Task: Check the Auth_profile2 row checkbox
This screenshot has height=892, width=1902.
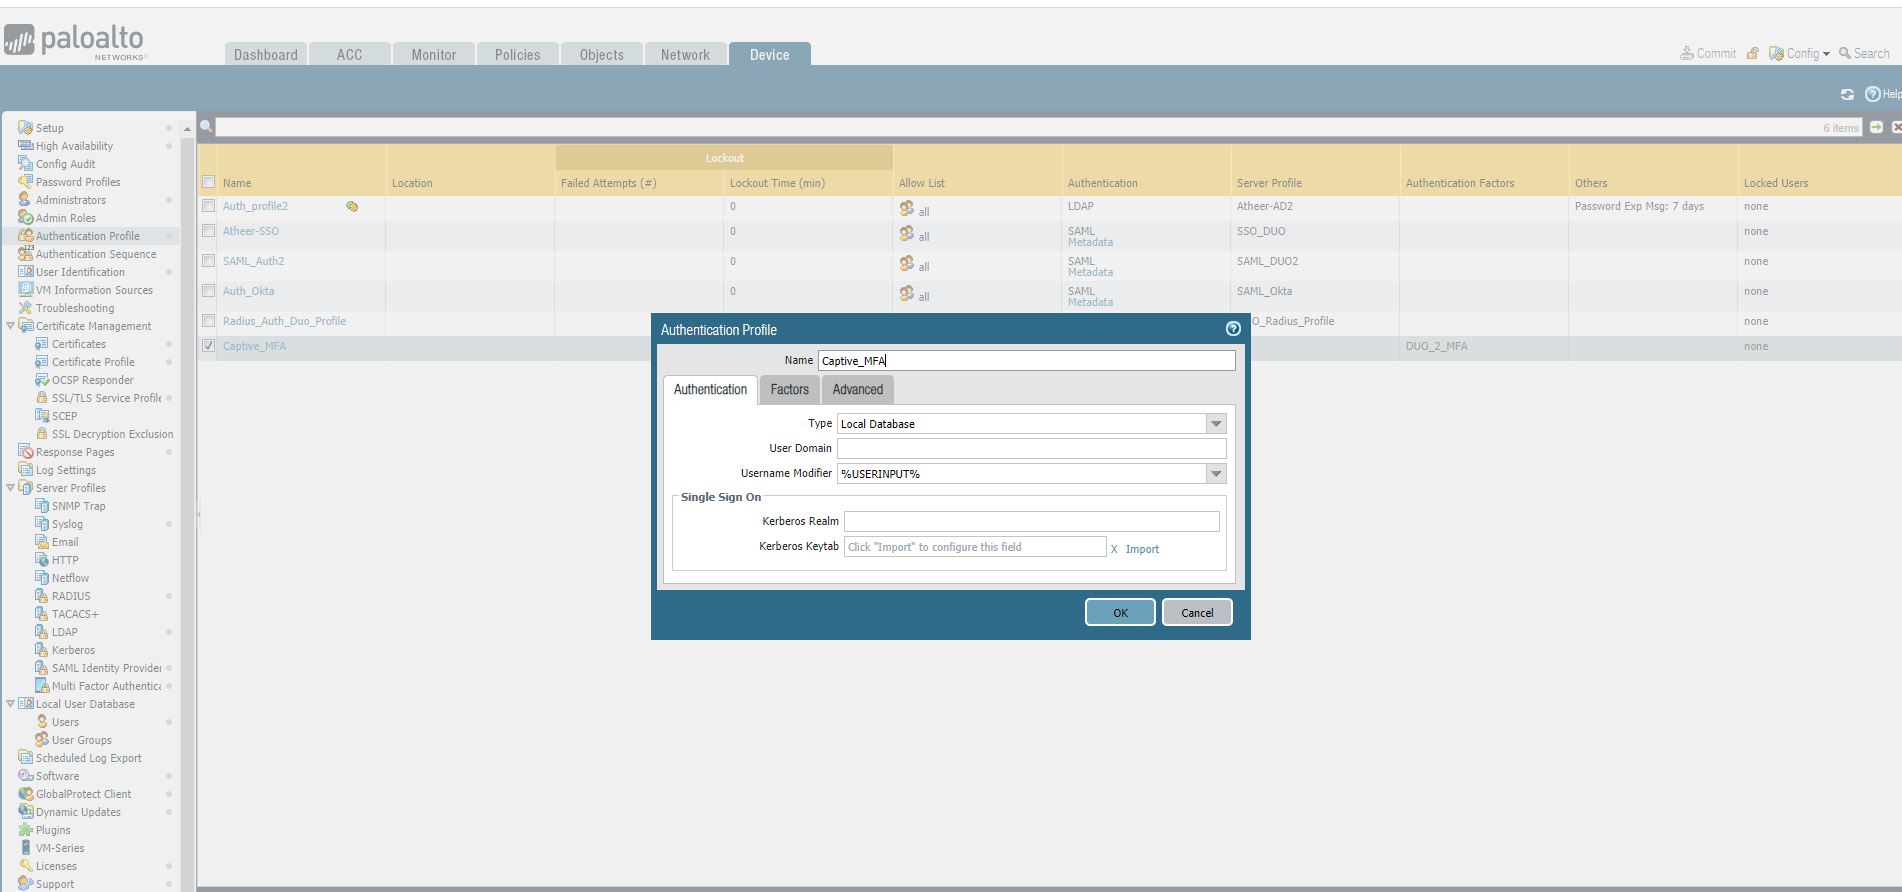Action: (x=208, y=206)
